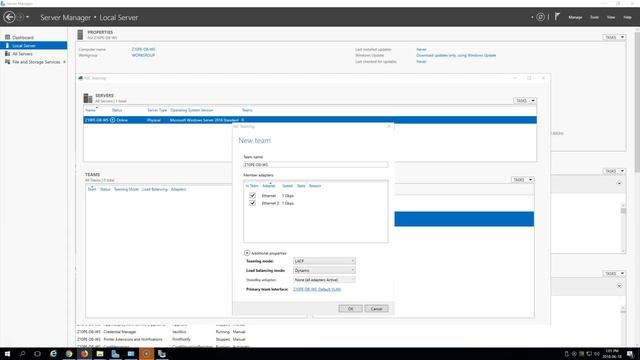Sort Servers list by Name column
This screenshot has width=640, height=360.
(x=90, y=110)
